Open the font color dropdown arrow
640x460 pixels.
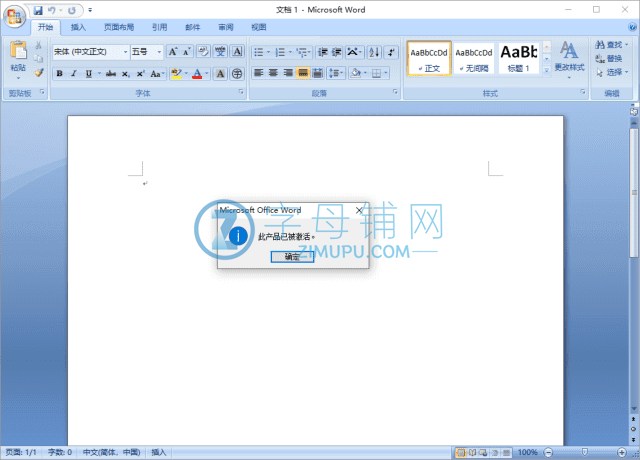click(207, 74)
